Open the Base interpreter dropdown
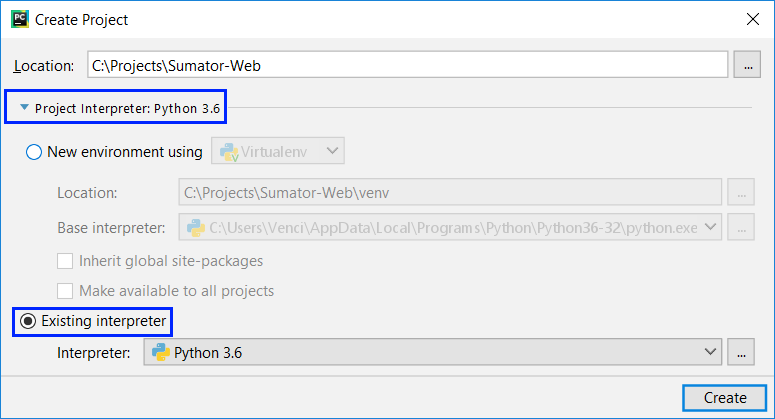 point(711,227)
